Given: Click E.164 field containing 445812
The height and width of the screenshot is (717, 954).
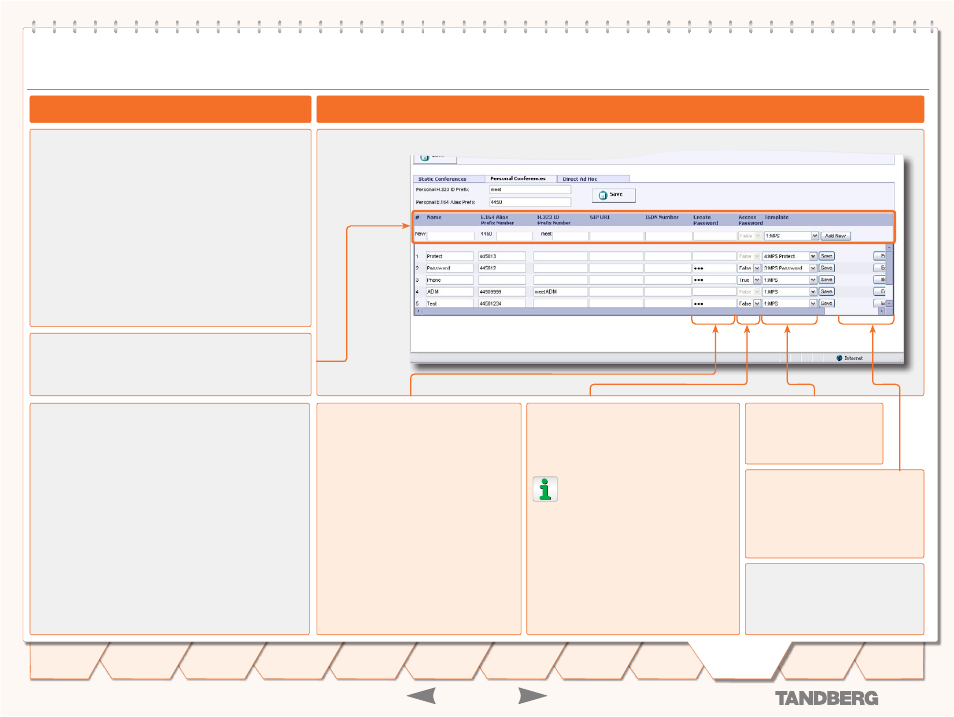Looking at the screenshot, I should (502, 268).
